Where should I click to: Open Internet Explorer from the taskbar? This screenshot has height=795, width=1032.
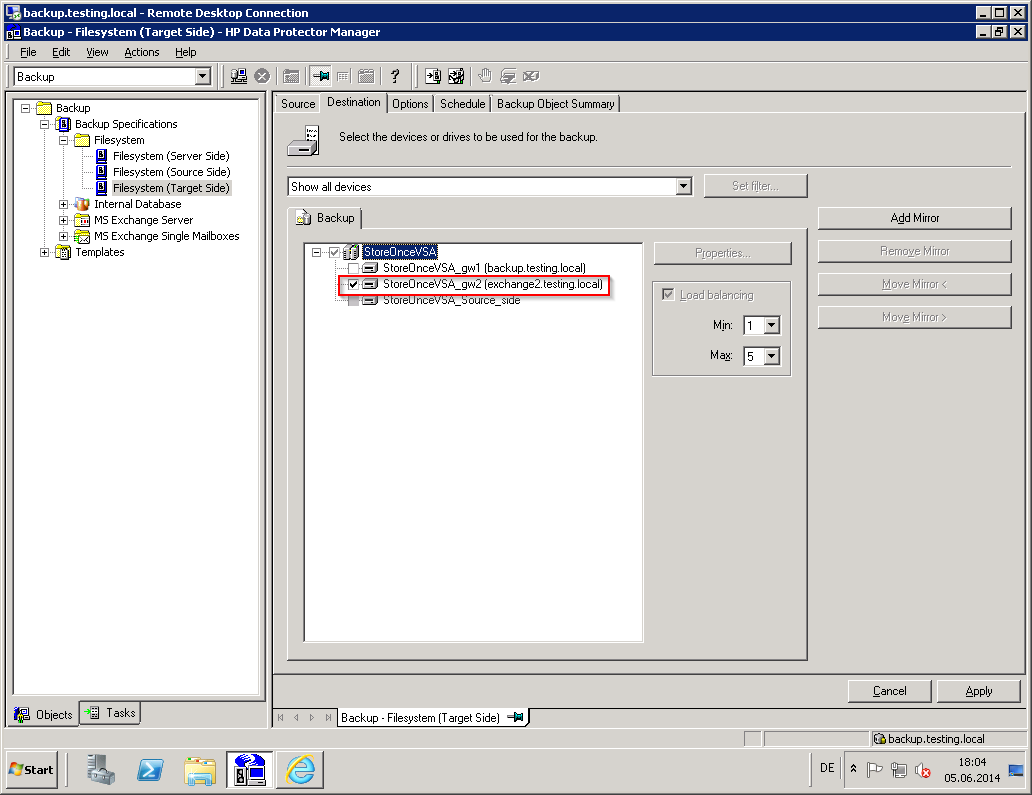300,769
